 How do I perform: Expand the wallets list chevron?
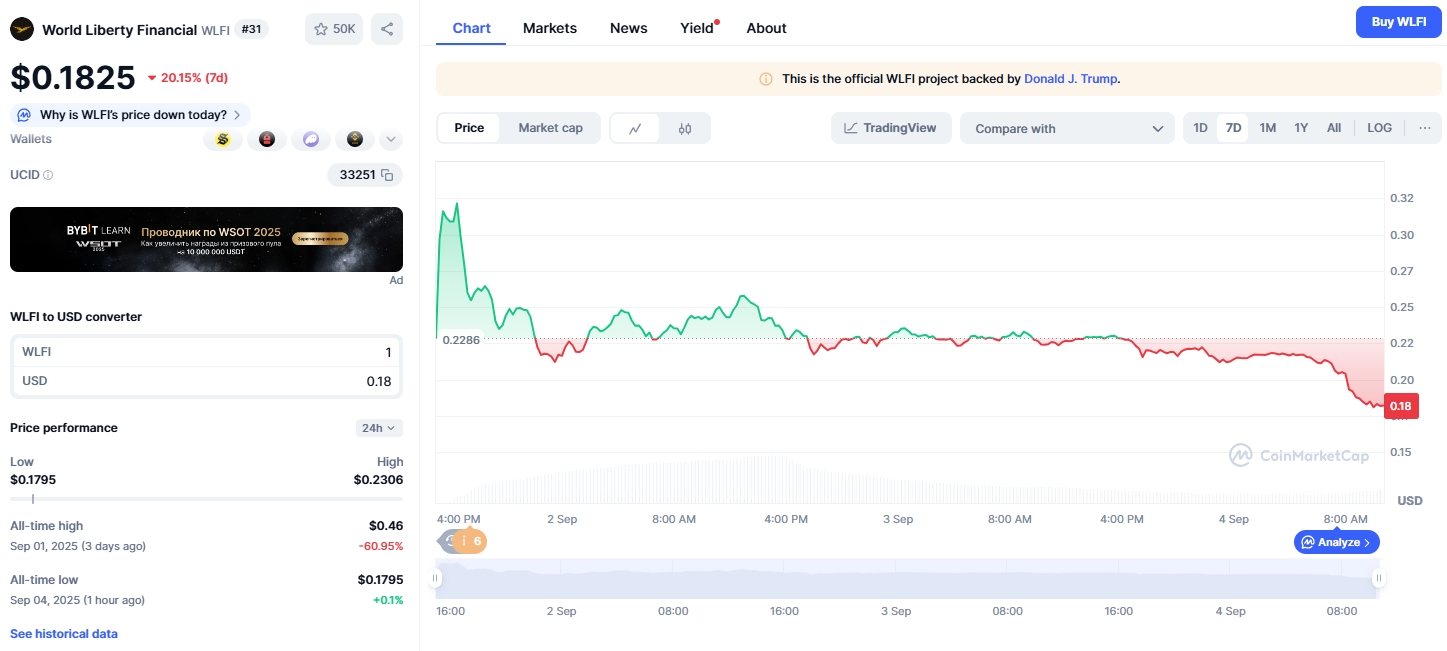coord(391,140)
